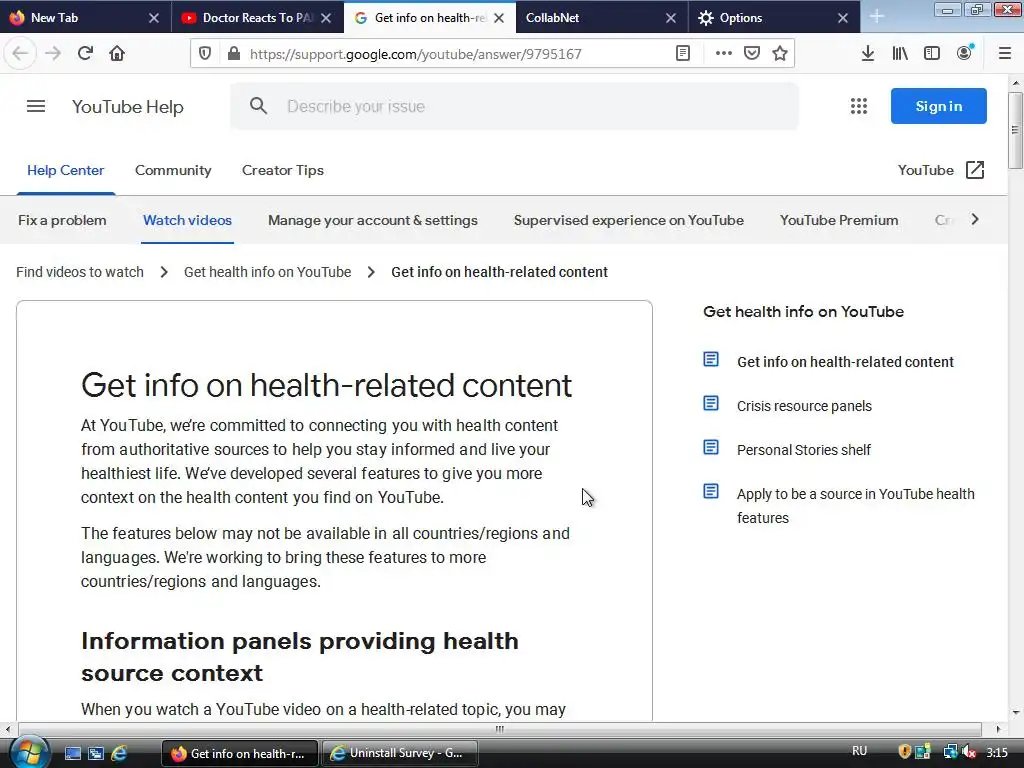
Task: Click Find videos to watch breadcrumb
Action: [x=80, y=272]
